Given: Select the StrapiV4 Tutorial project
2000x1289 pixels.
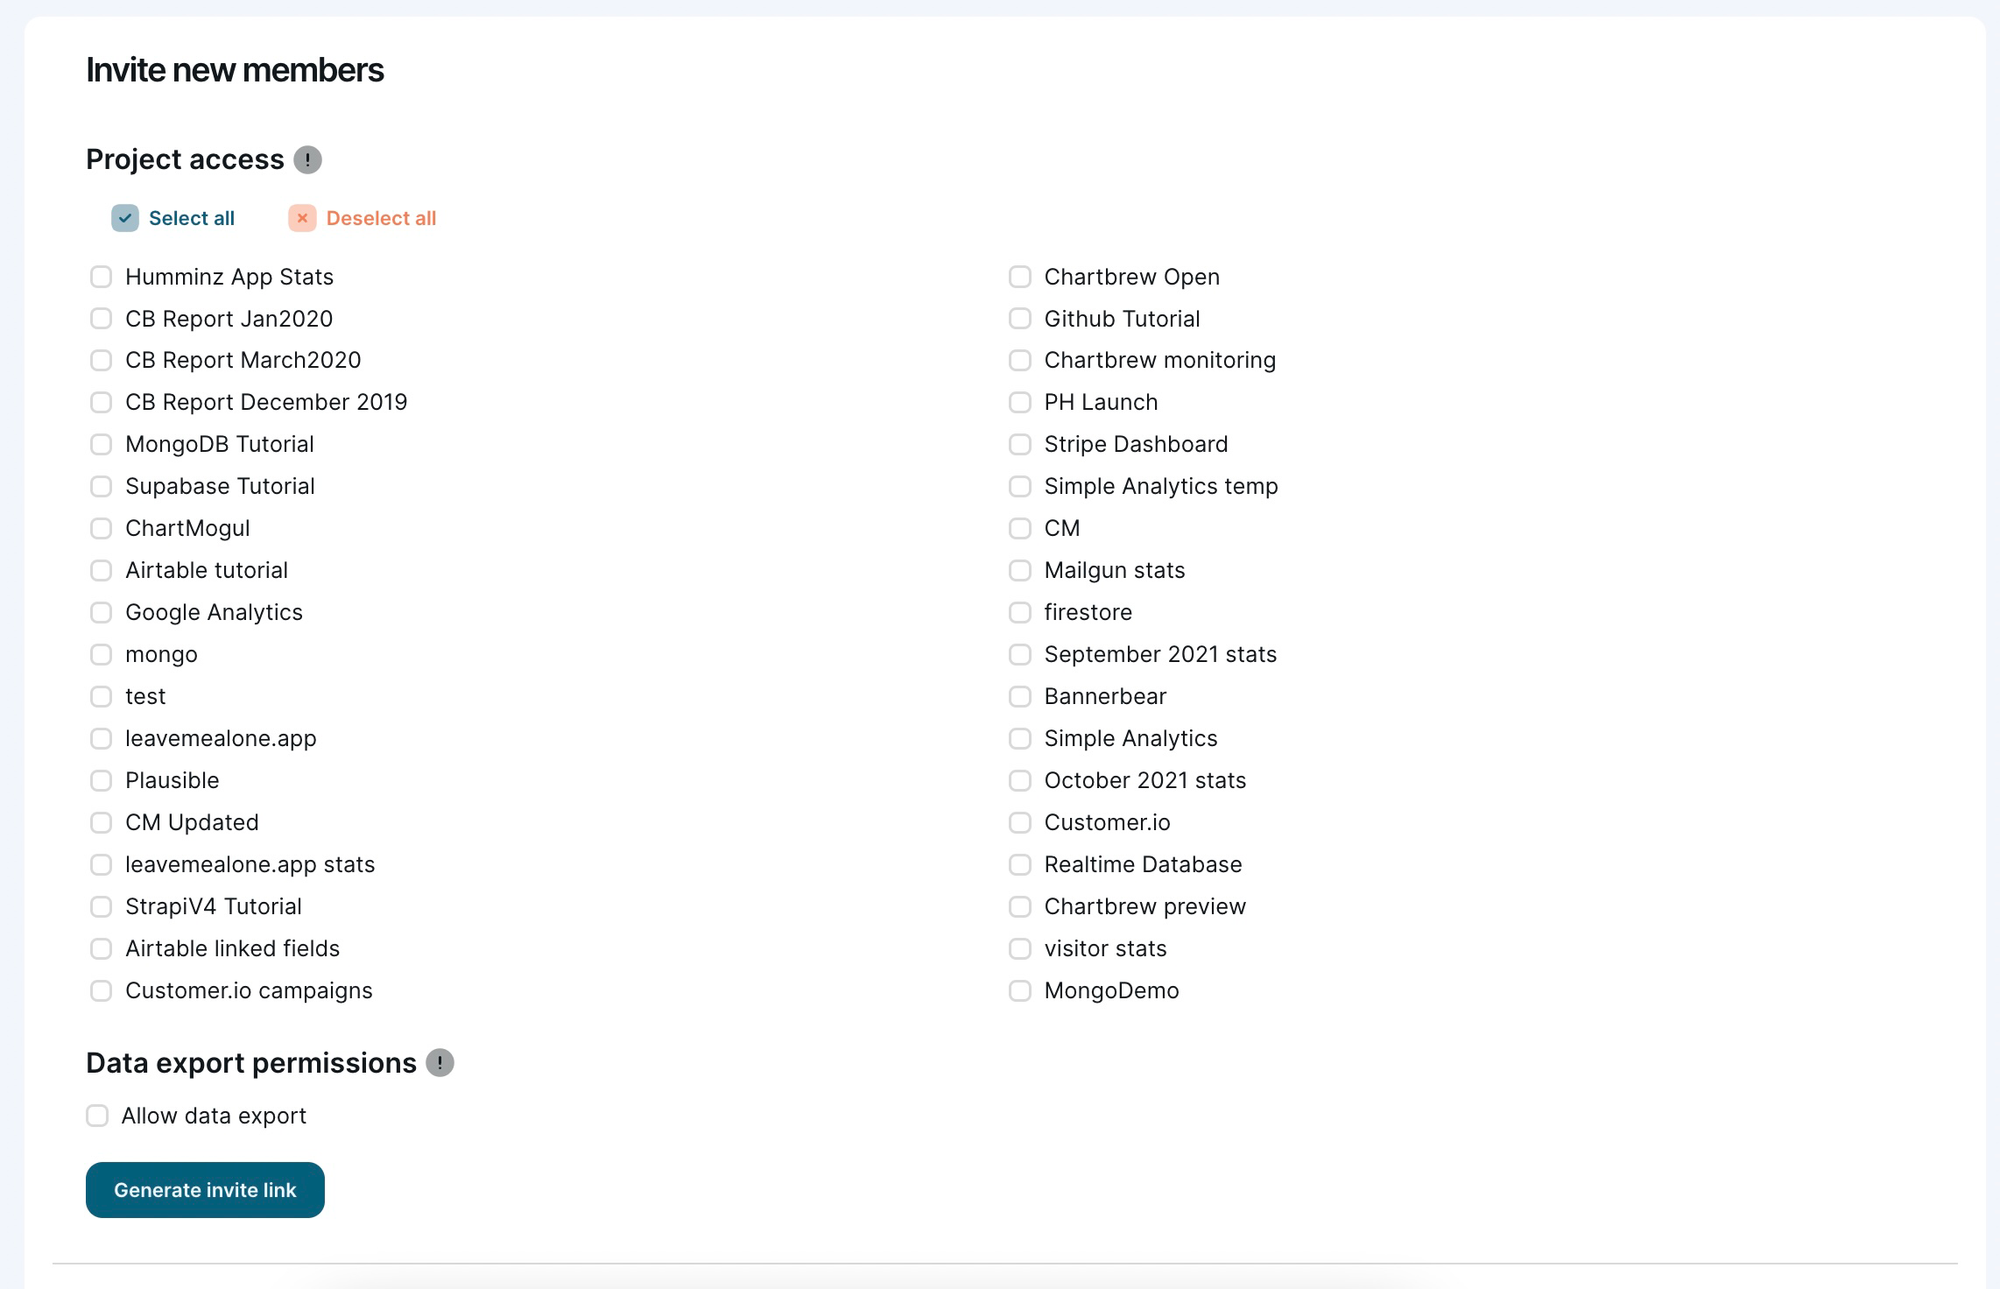Looking at the screenshot, I should pos(101,906).
